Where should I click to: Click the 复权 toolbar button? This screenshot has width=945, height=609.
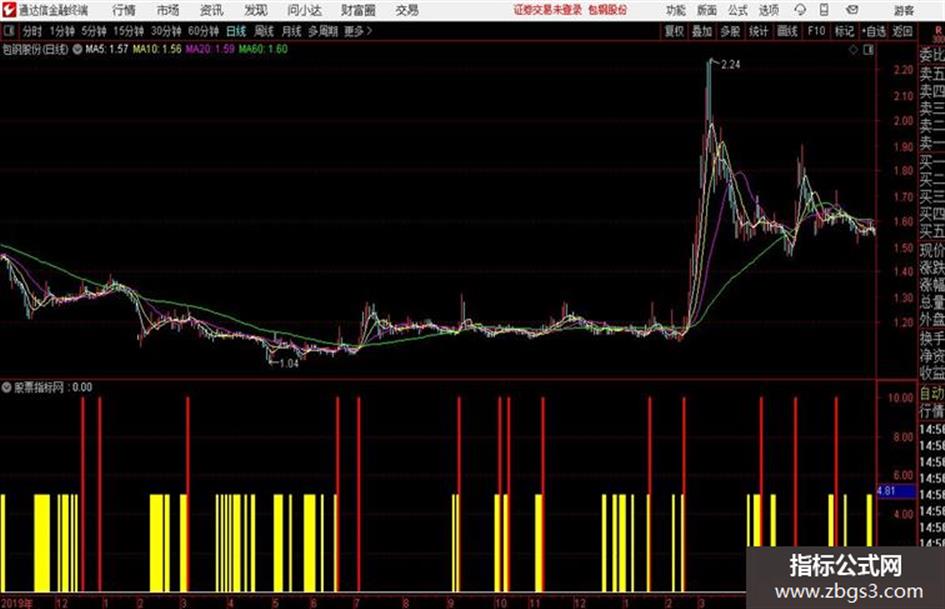pyautogui.click(x=674, y=31)
